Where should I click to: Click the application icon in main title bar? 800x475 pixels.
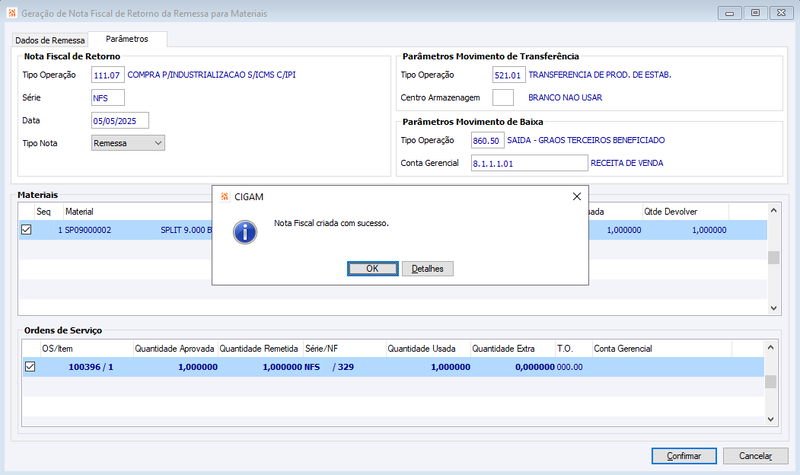pos(12,13)
